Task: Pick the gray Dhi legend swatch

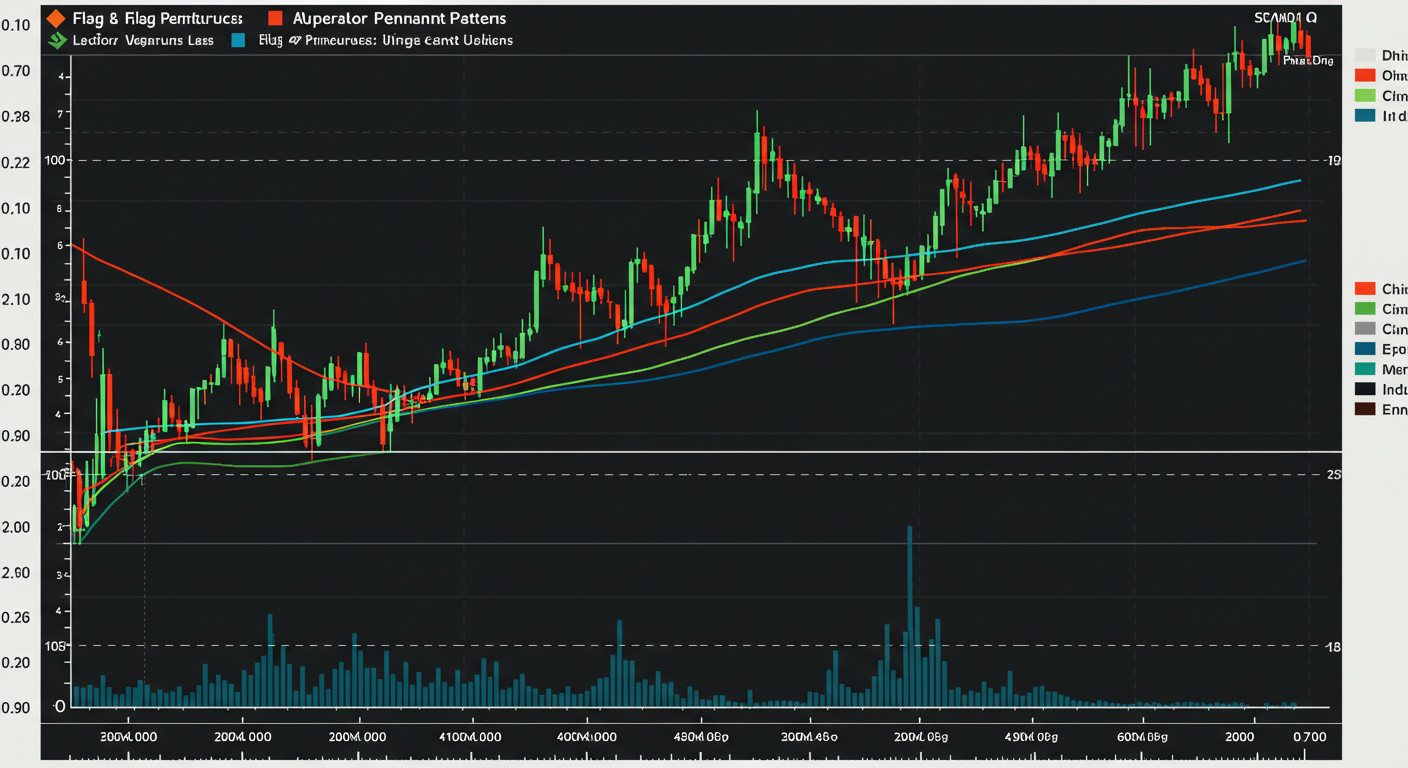Action: click(x=1364, y=55)
